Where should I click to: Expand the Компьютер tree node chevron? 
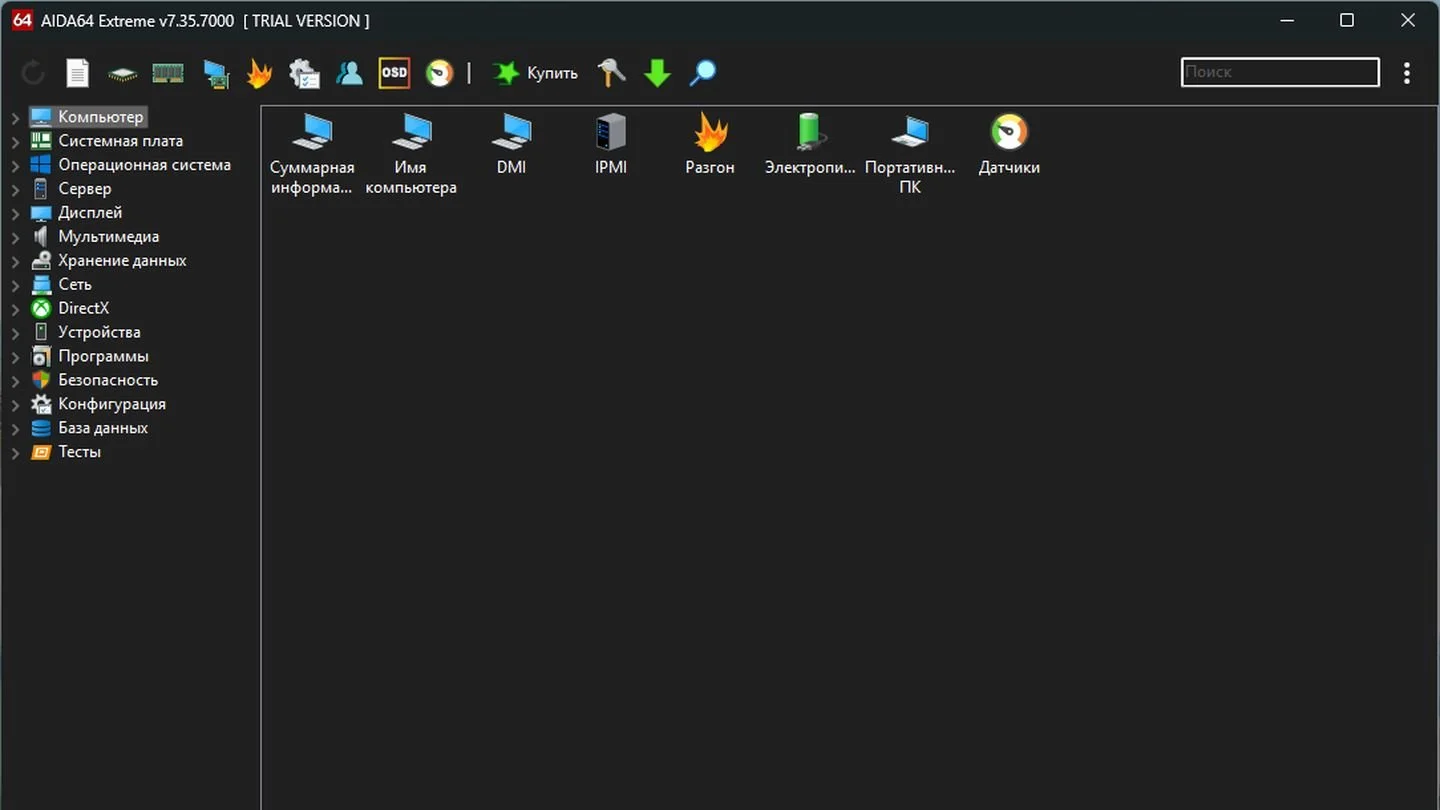(15, 118)
